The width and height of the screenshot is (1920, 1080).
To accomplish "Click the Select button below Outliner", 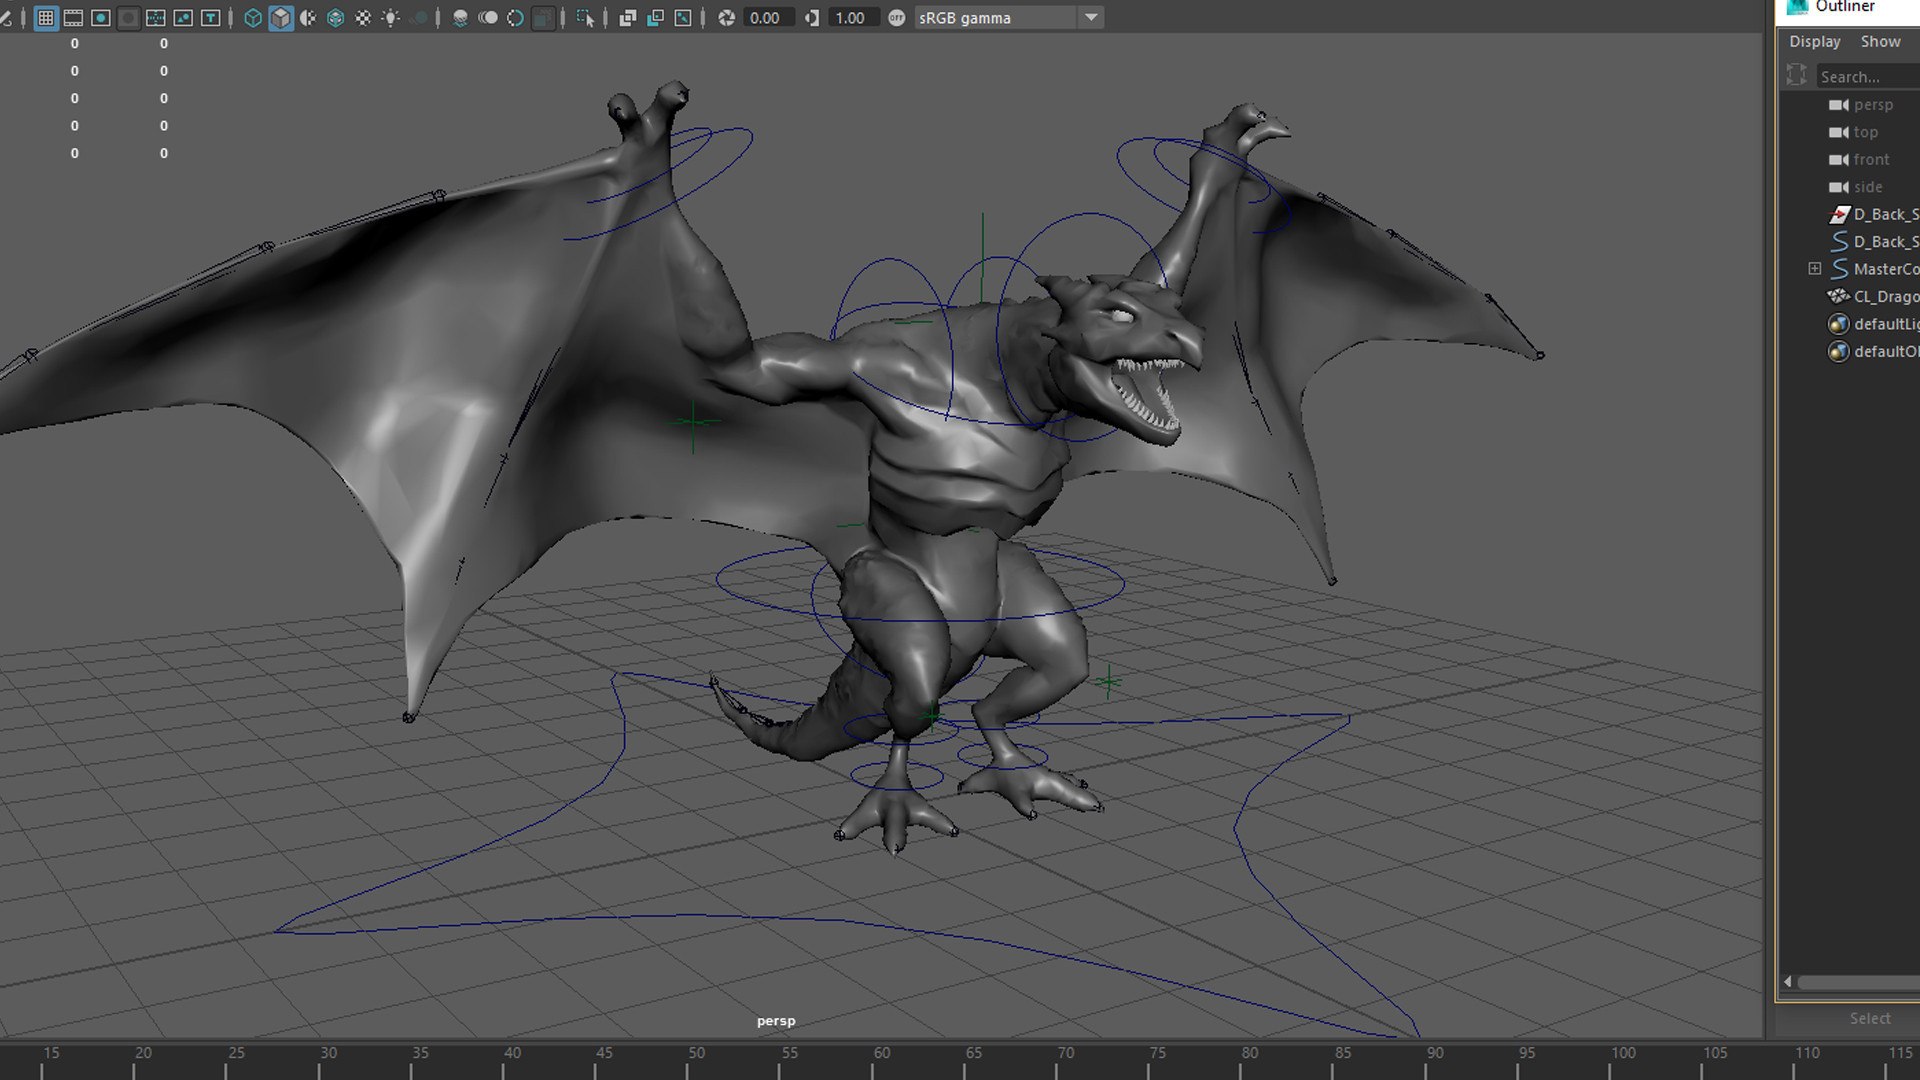I will 1869,1018.
